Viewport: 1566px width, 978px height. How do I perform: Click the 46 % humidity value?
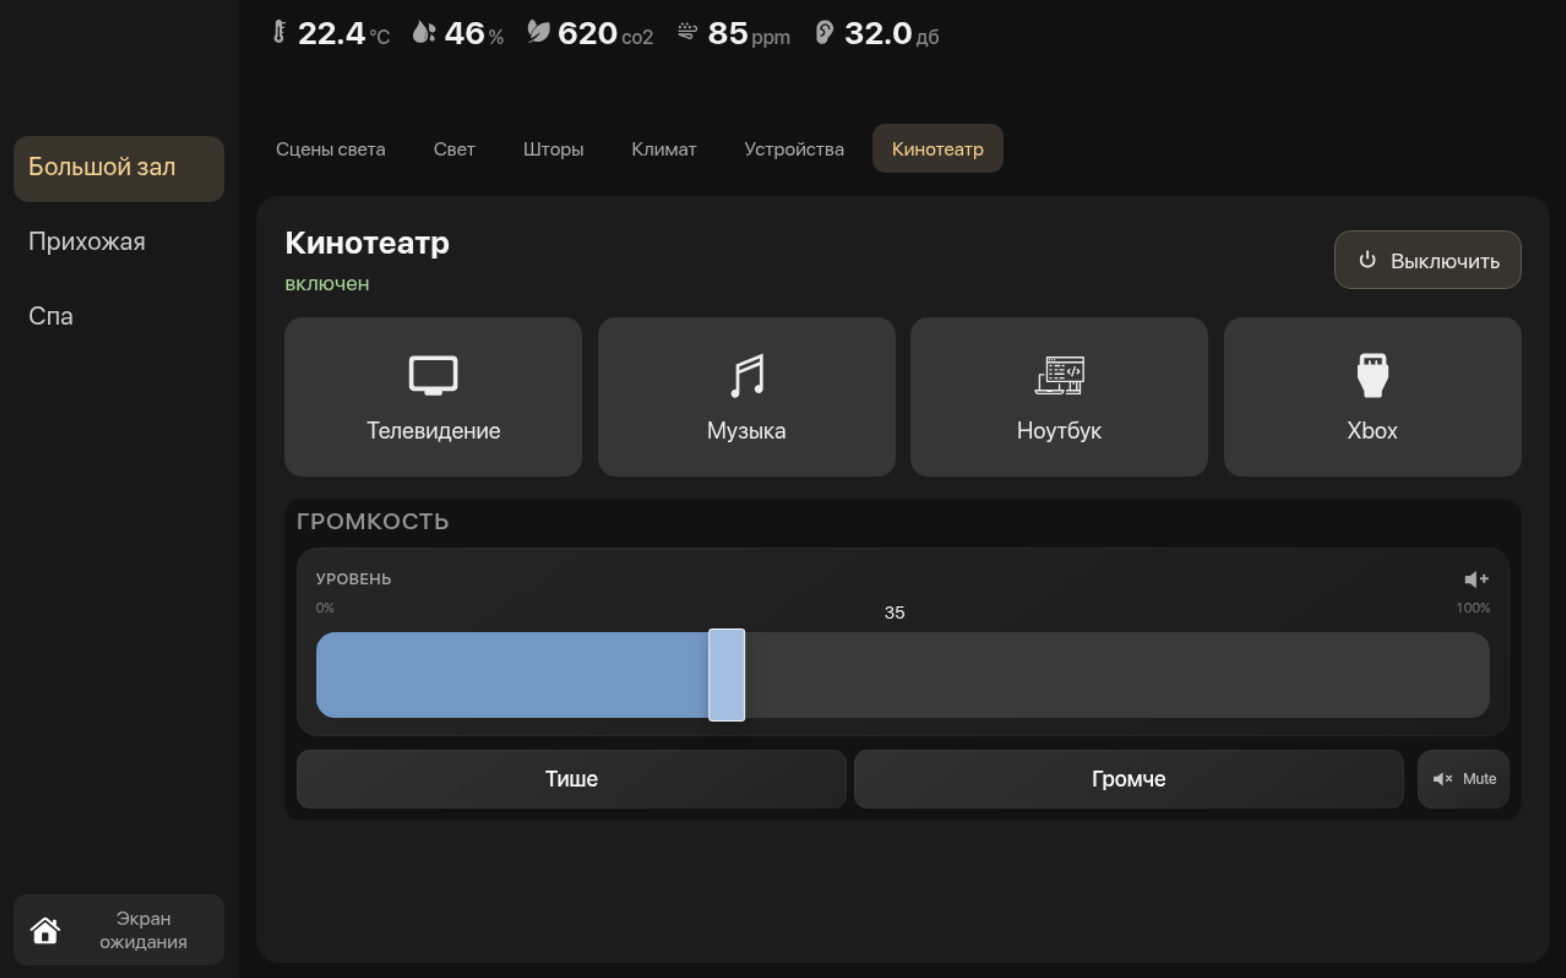click(474, 34)
